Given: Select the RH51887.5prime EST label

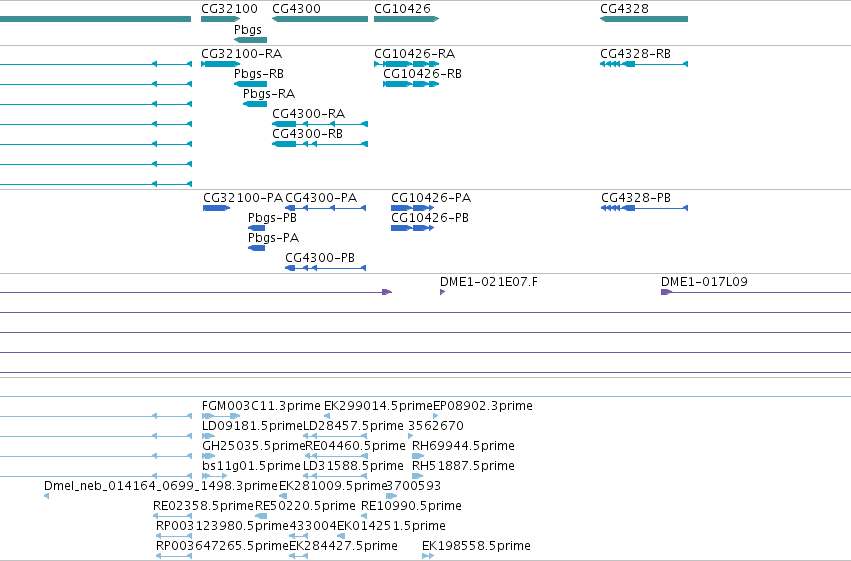Looking at the screenshot, I should click(x=463, y=466).
